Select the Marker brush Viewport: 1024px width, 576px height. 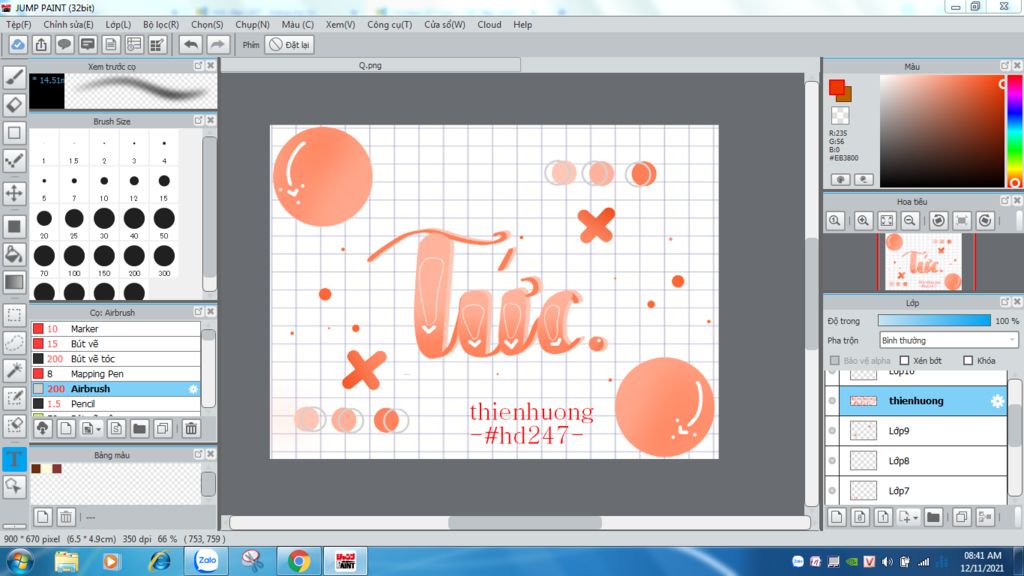click(116, 328)
